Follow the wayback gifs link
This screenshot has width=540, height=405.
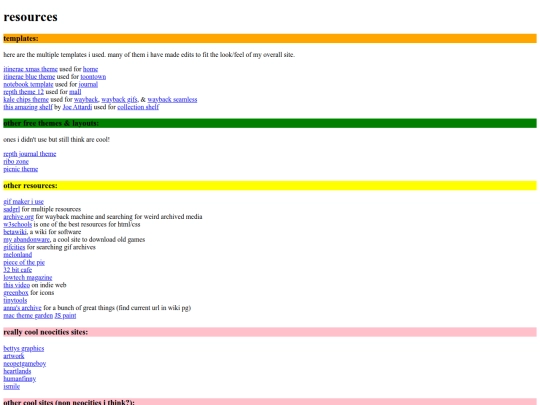pyautogui.click(x=119, y=100)
